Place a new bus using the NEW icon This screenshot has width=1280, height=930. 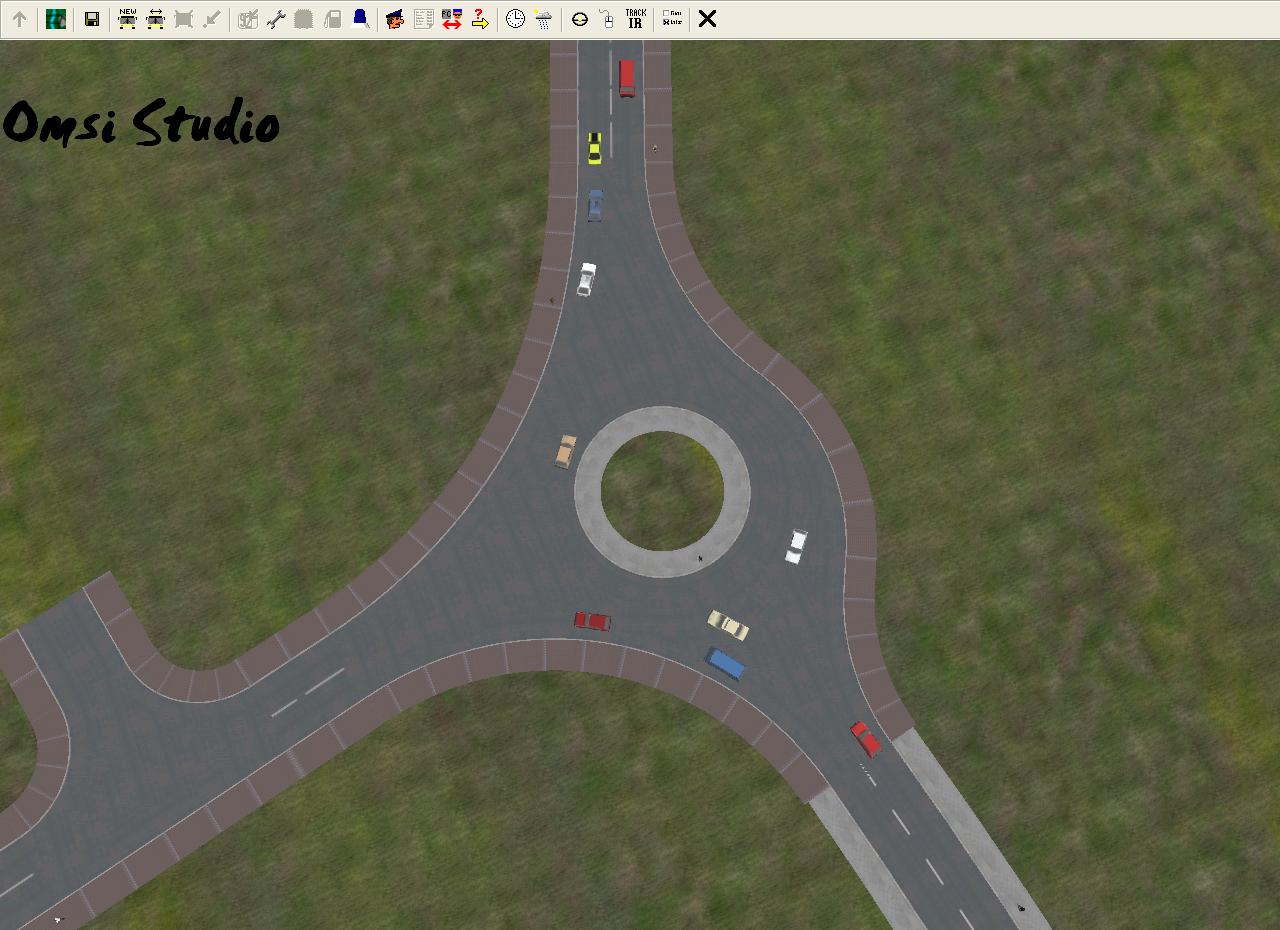(127, 19)
